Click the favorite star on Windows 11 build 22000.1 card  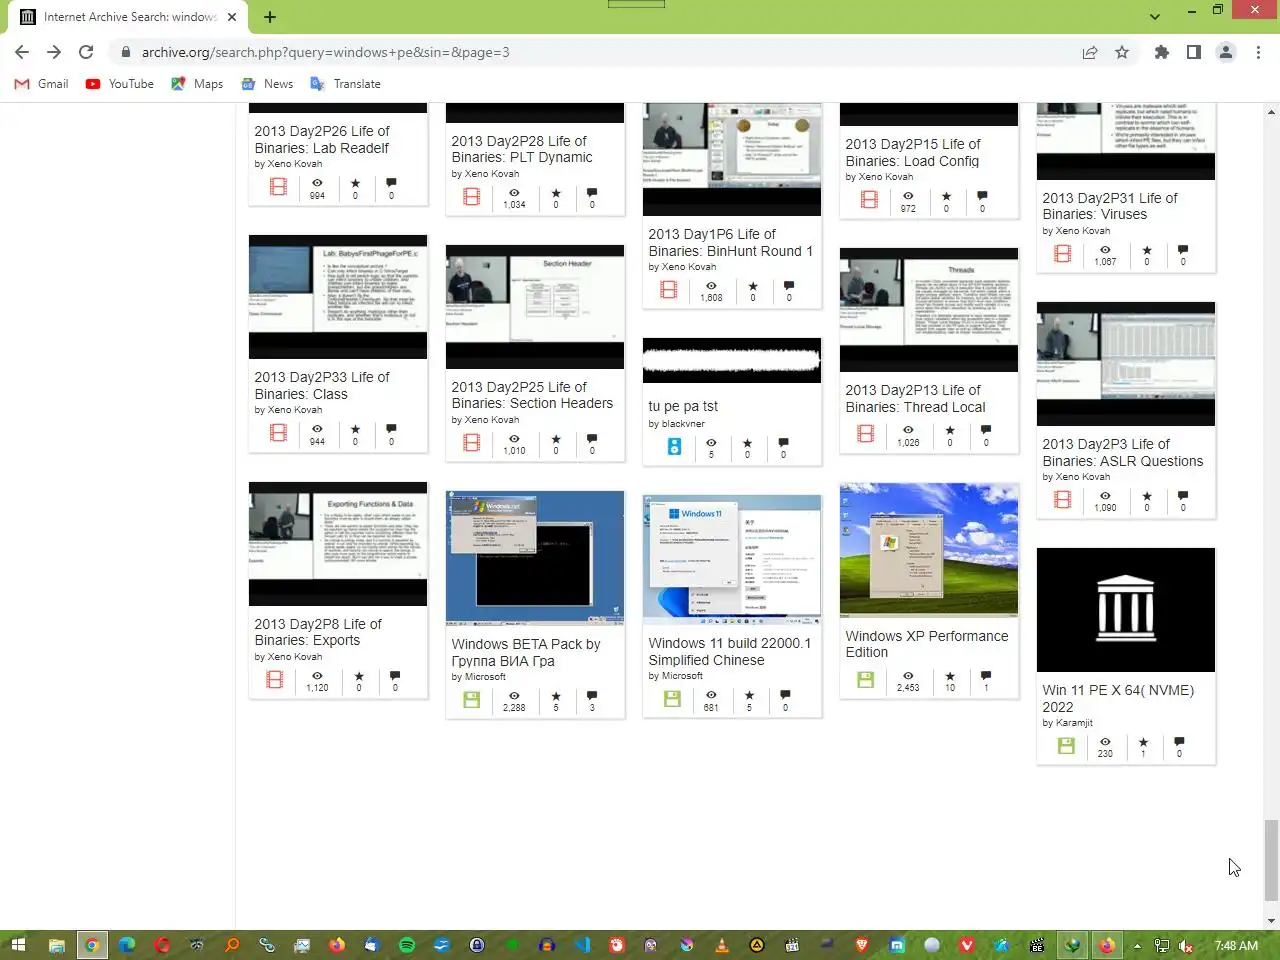point(749,695)
